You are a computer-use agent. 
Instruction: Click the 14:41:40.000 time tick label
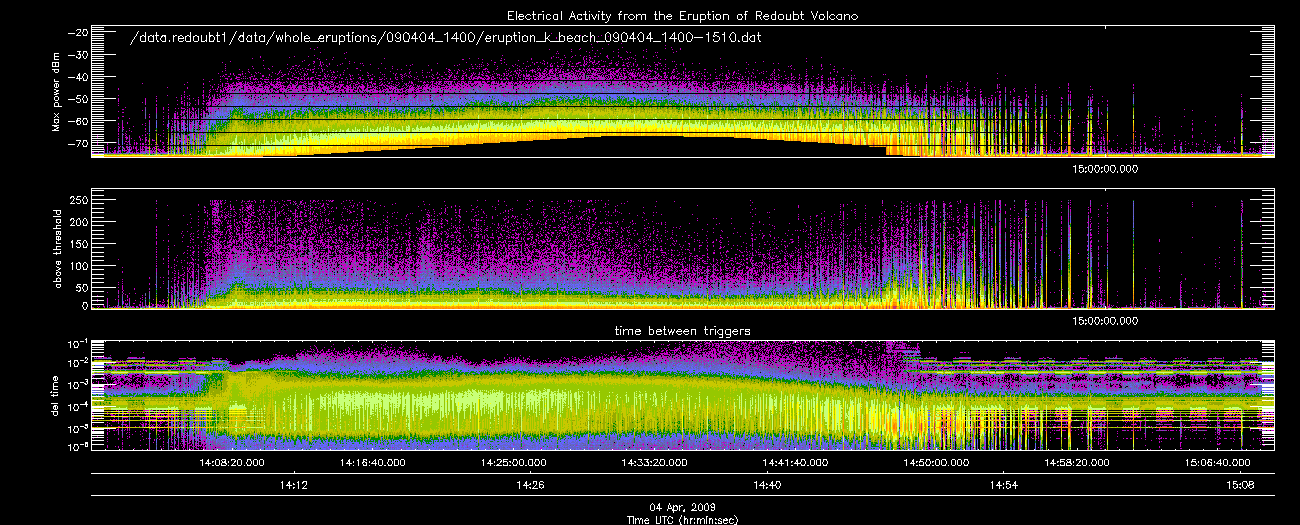[795, 462]
